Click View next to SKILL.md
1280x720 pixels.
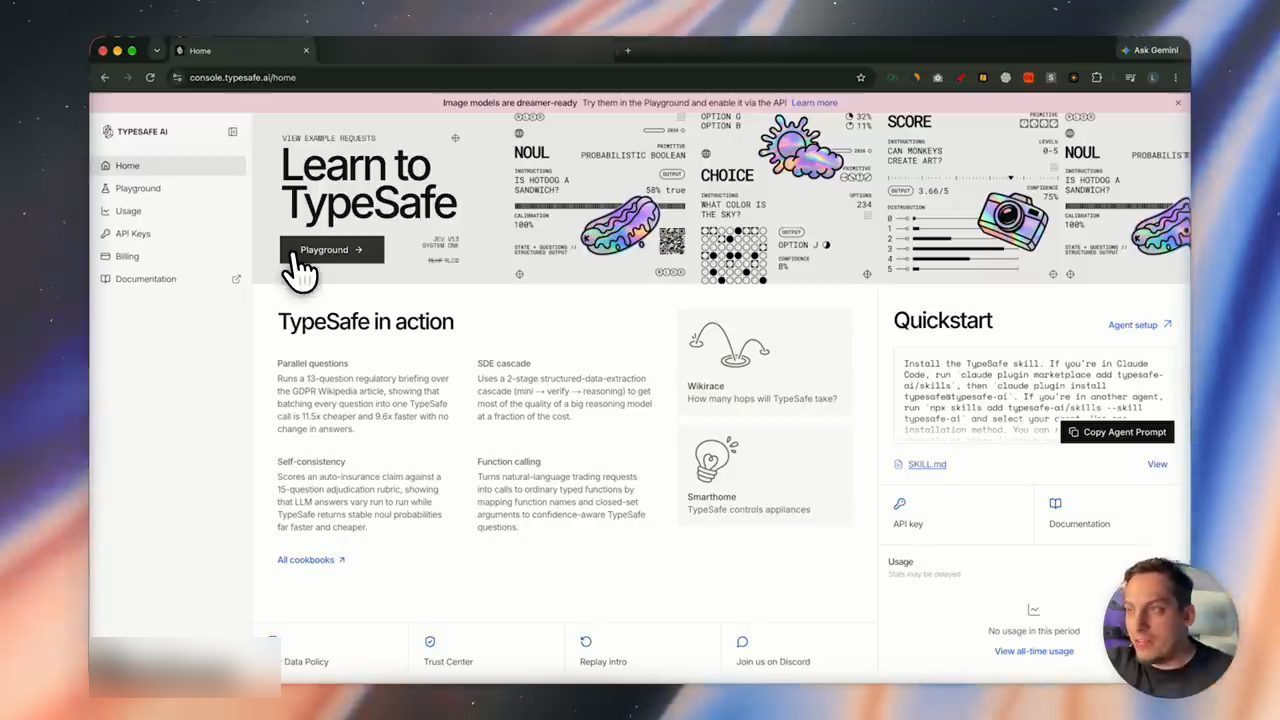(x=1157, y=464)
